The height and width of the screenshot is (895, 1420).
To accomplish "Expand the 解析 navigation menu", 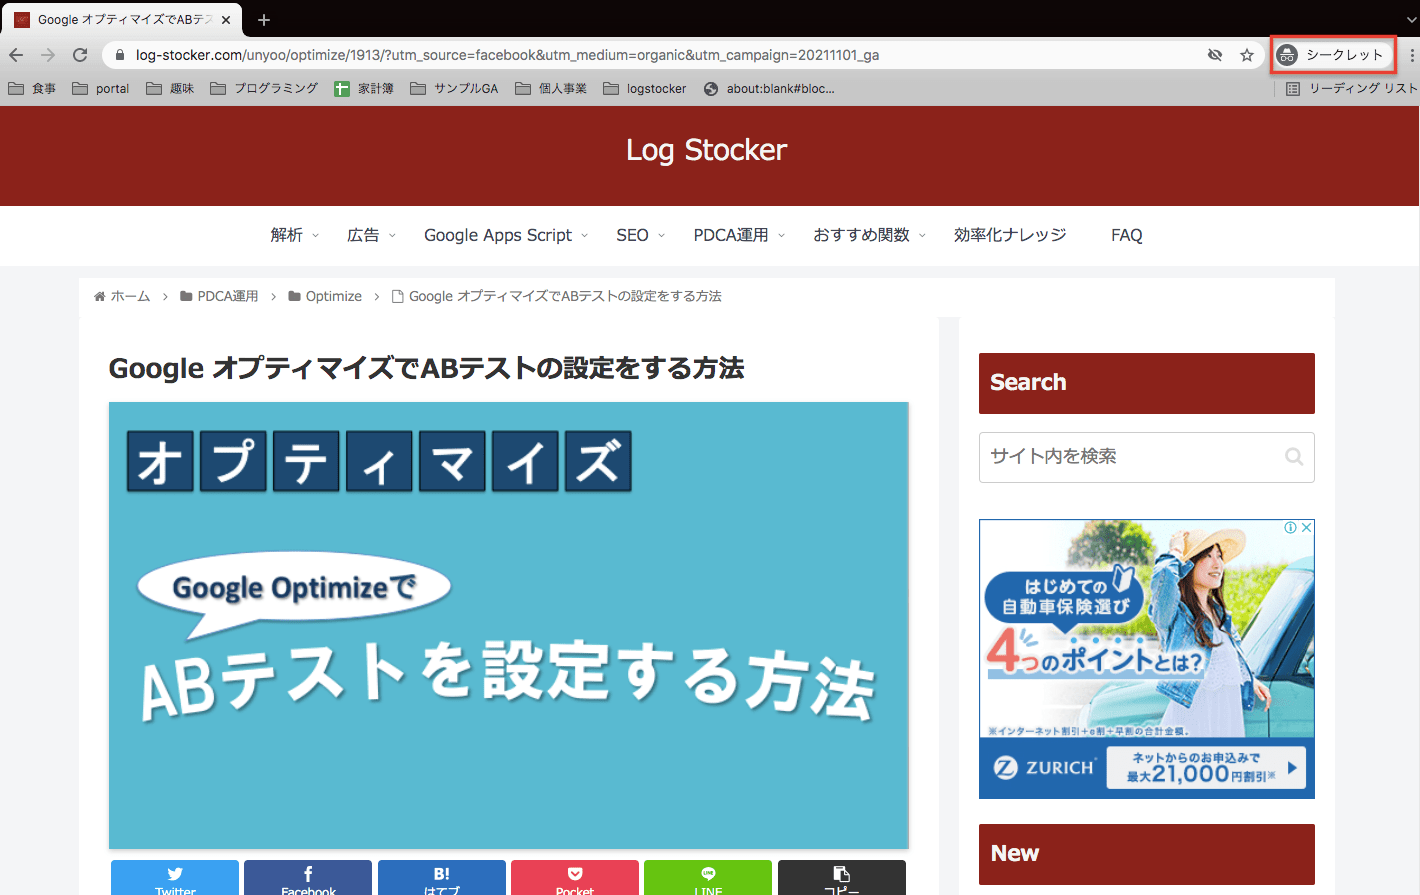I will (294, 235).
